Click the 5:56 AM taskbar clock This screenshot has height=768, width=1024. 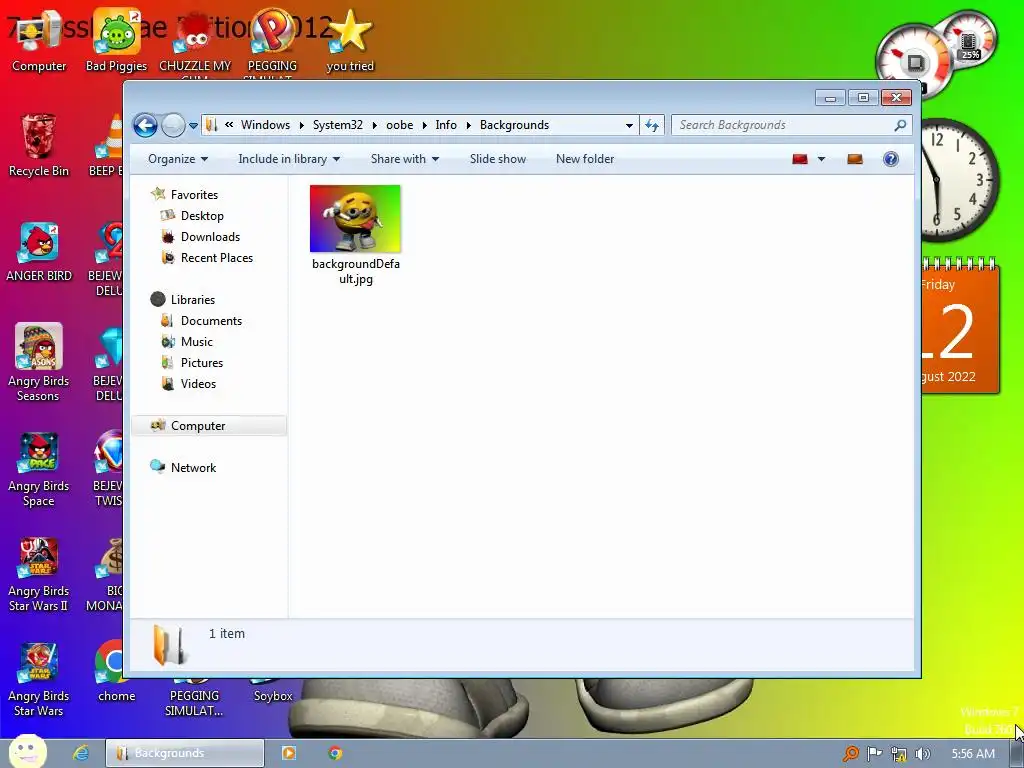pos(973,754)
